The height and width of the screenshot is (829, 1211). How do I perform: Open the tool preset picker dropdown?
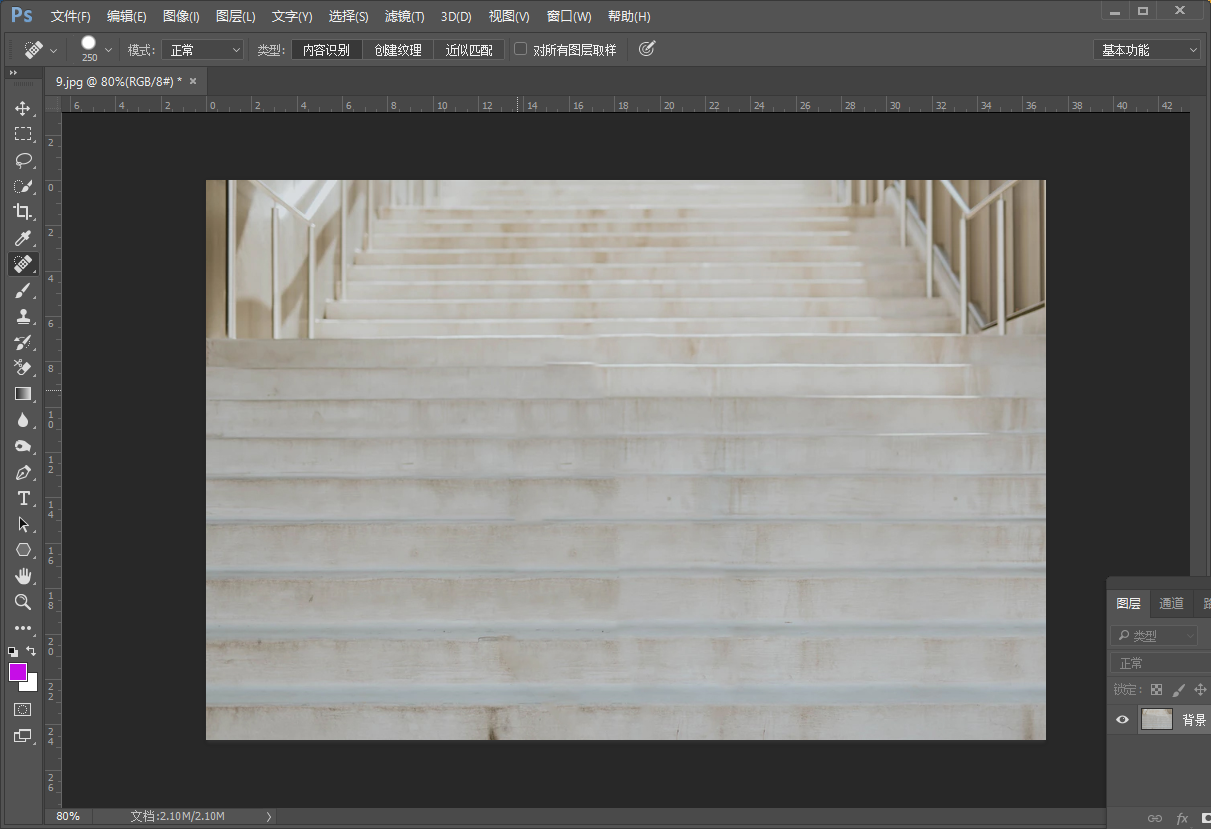(53, 49)
